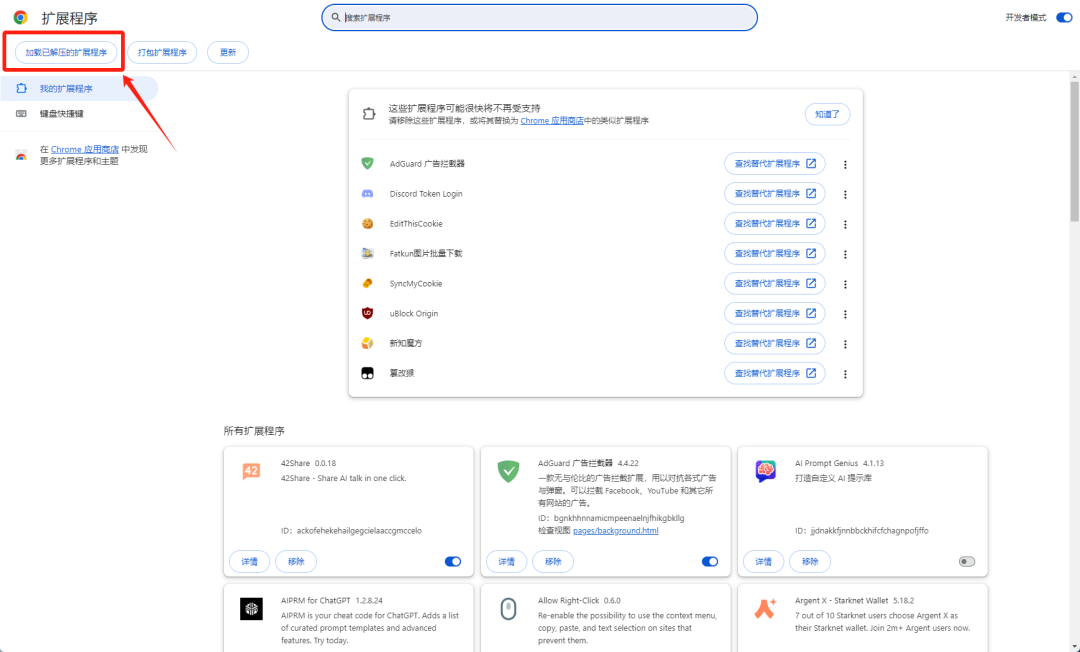Click the Chrome Web Store rainbow icon in sidebar
The image size is (1080, 652).
[x=21, y=156]
